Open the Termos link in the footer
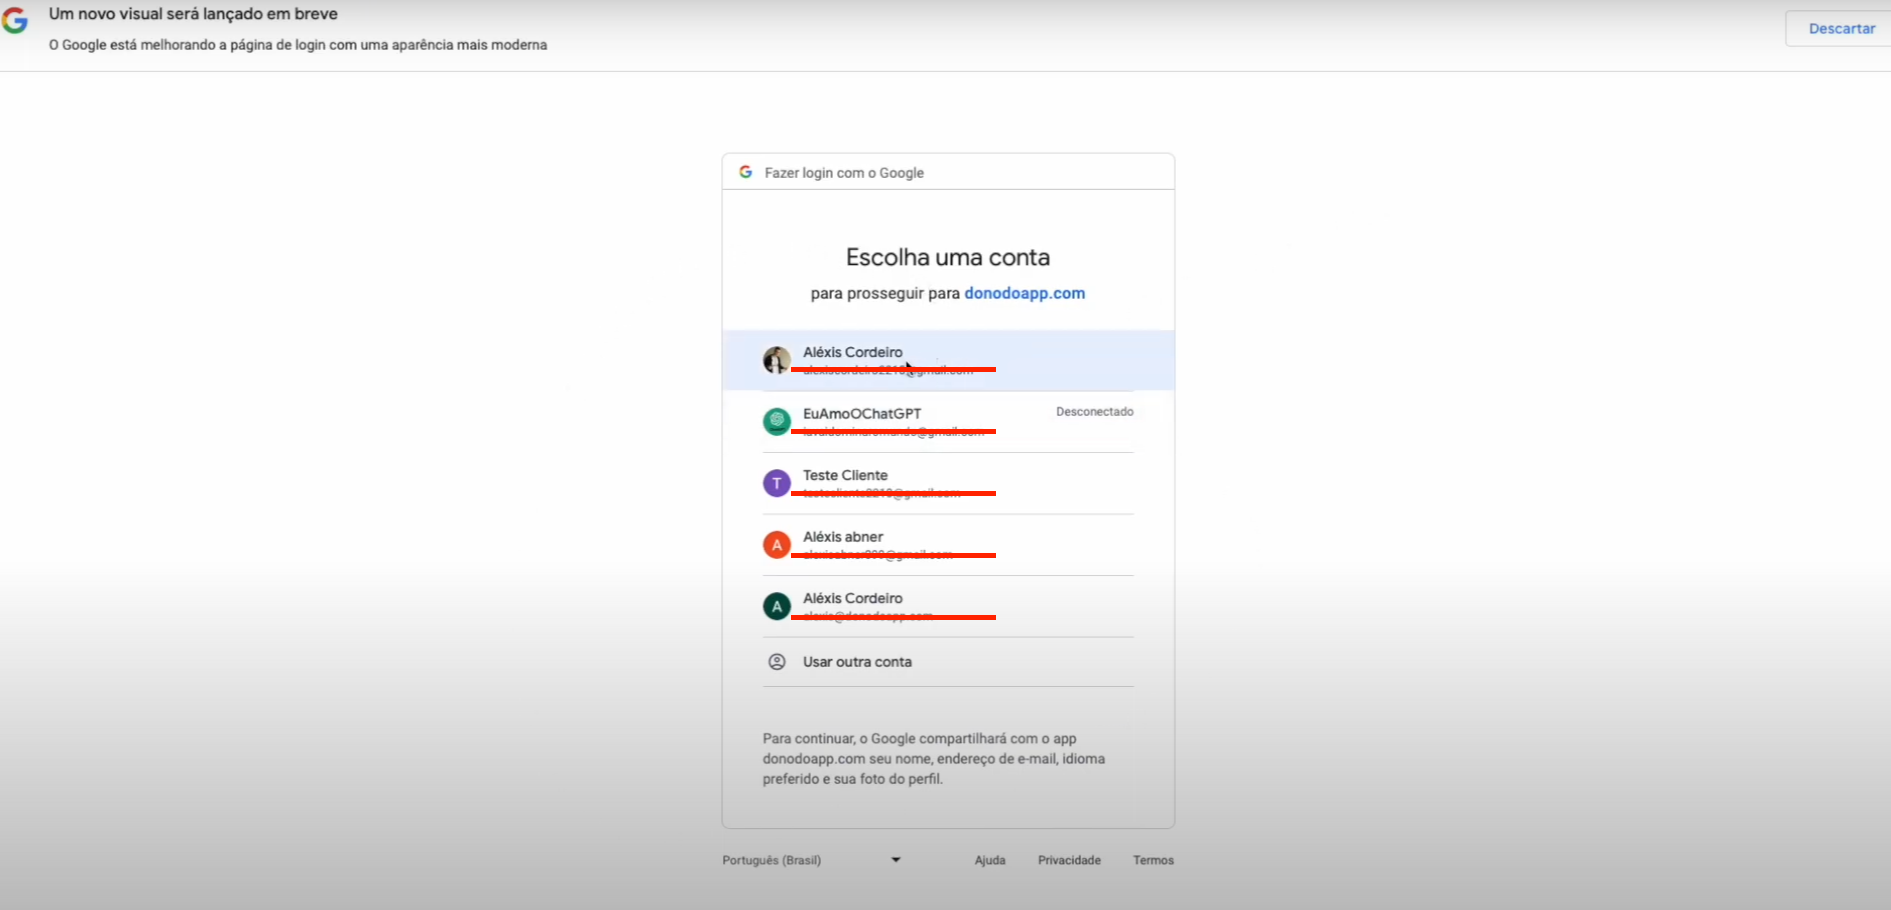The image size is (1891, 910). 1153,860
